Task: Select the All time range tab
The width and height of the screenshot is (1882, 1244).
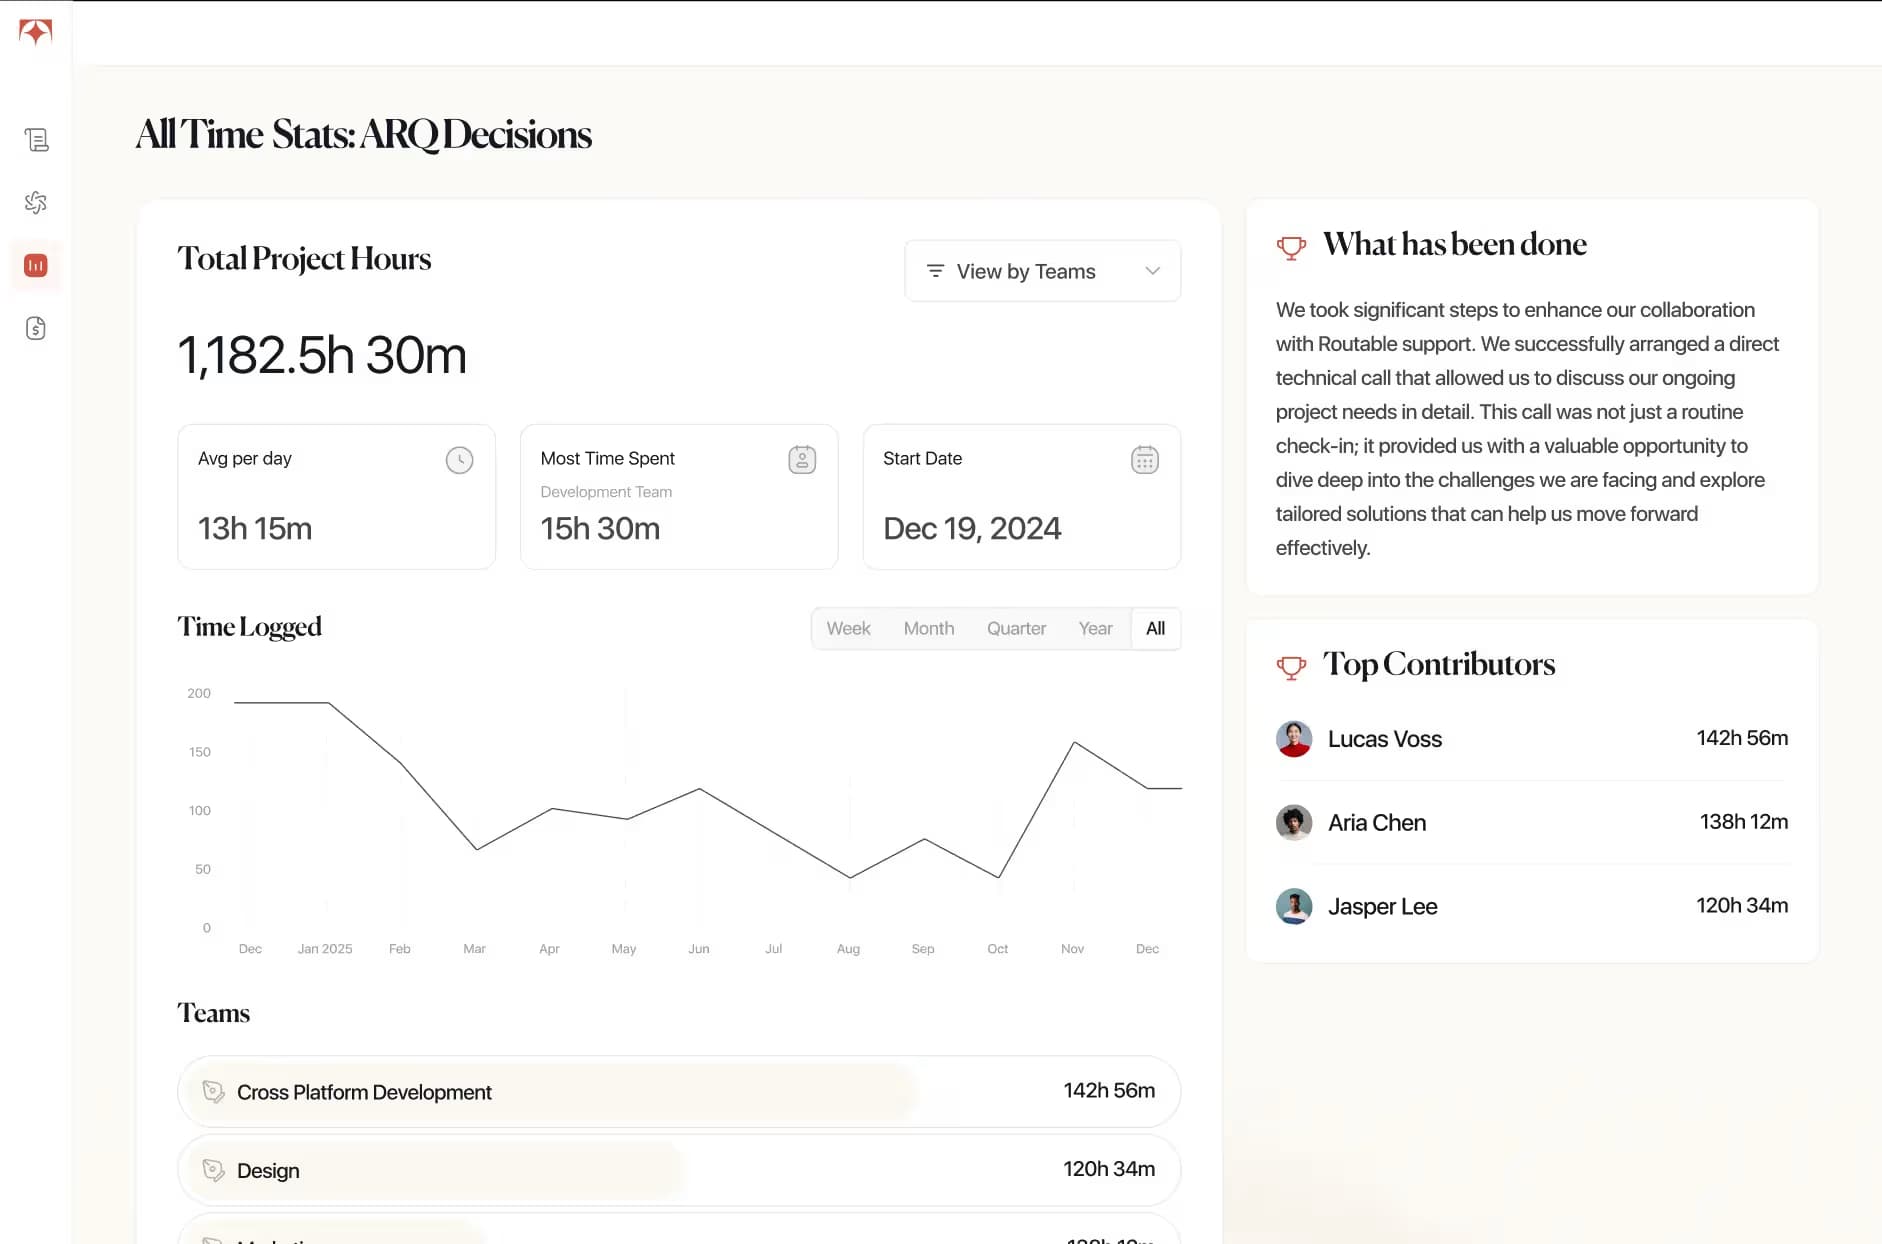Action: tap(1156, 629)
